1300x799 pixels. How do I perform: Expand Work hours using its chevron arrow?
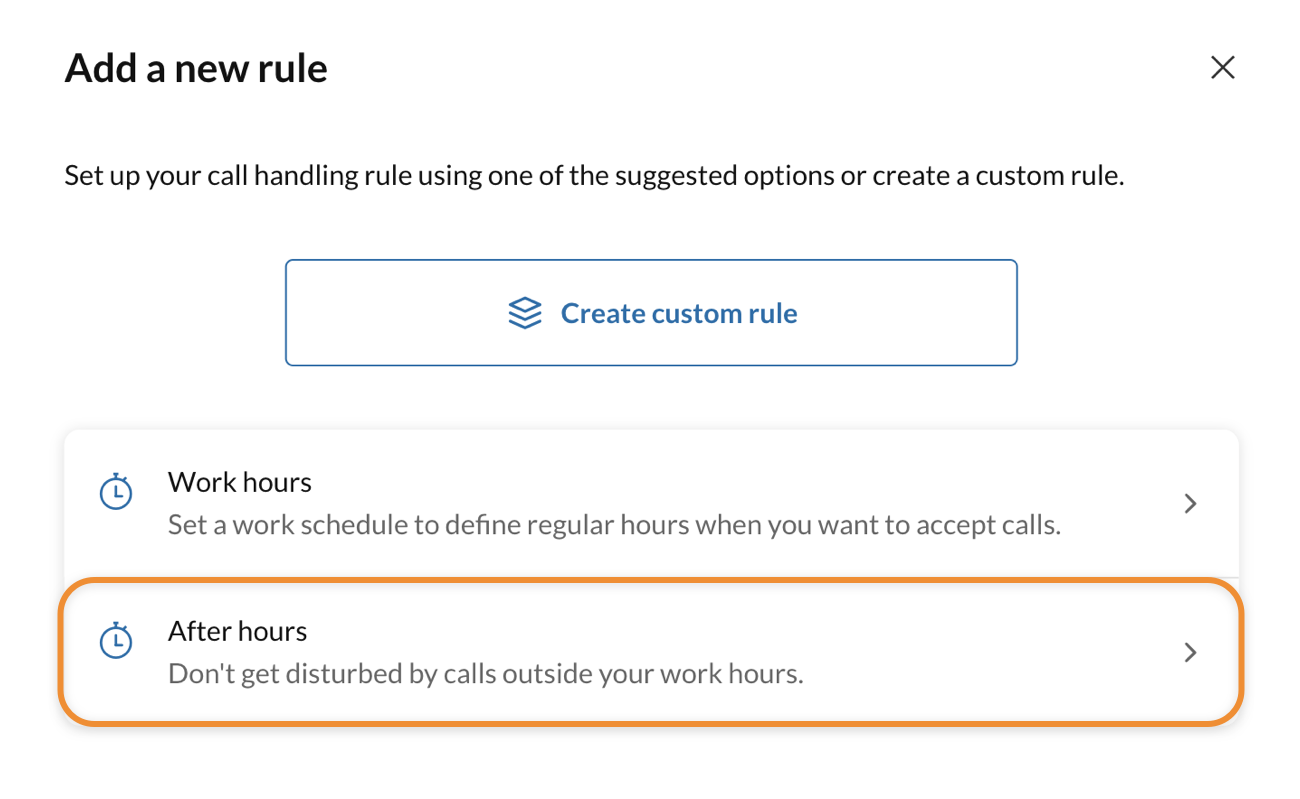pyautogui.click(x=1190, y=504)
